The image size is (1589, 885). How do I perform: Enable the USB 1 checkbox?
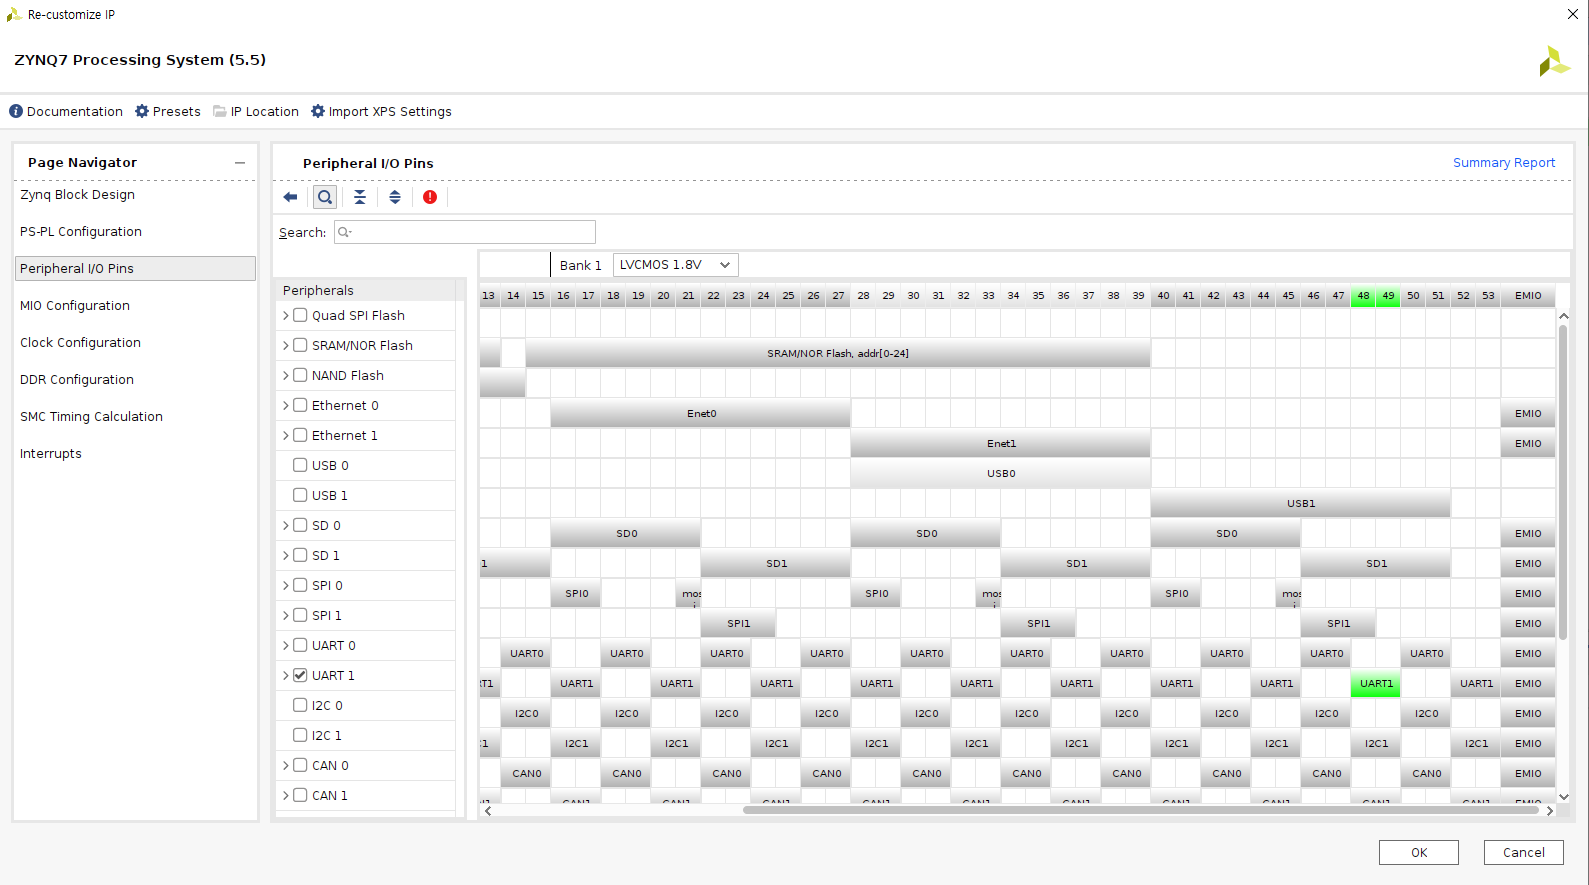click(300, 495)
